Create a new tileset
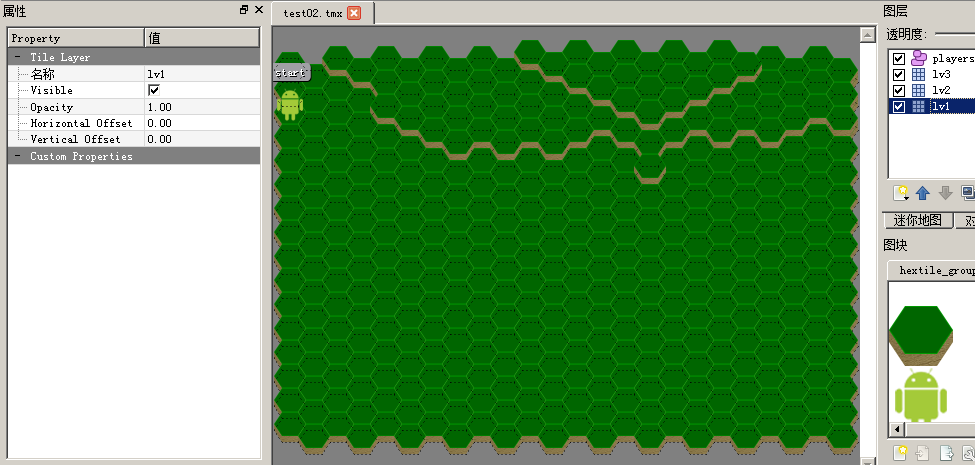The image size is (975, 465). coord(900,452)
